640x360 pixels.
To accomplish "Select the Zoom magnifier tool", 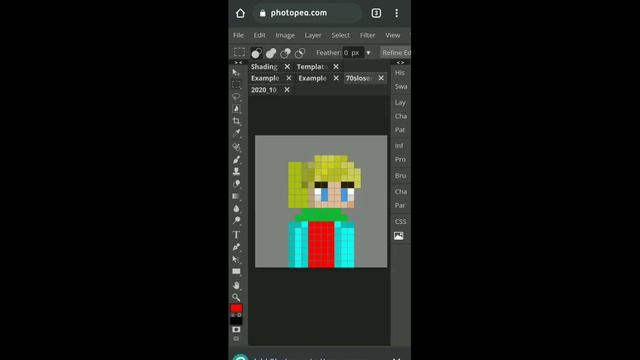I will tap(236, 297).
